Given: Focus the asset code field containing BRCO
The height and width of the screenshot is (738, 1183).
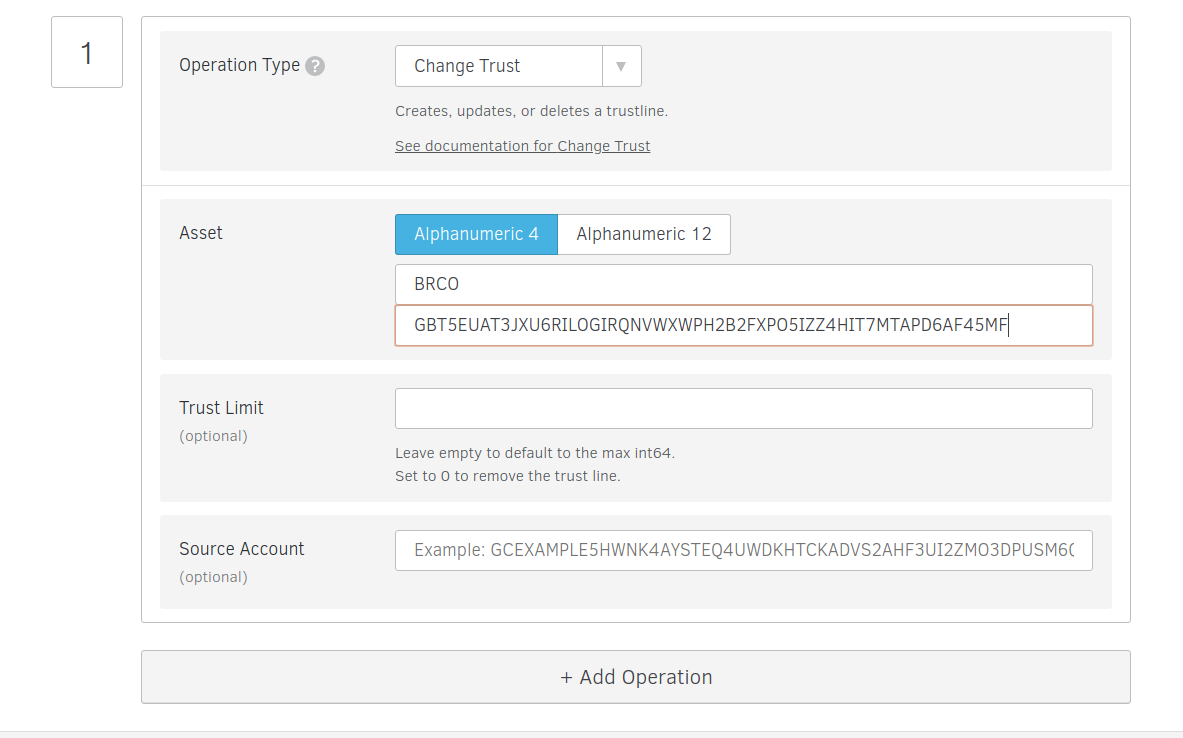Looking at the screenshot, I should tap(743, 284).
